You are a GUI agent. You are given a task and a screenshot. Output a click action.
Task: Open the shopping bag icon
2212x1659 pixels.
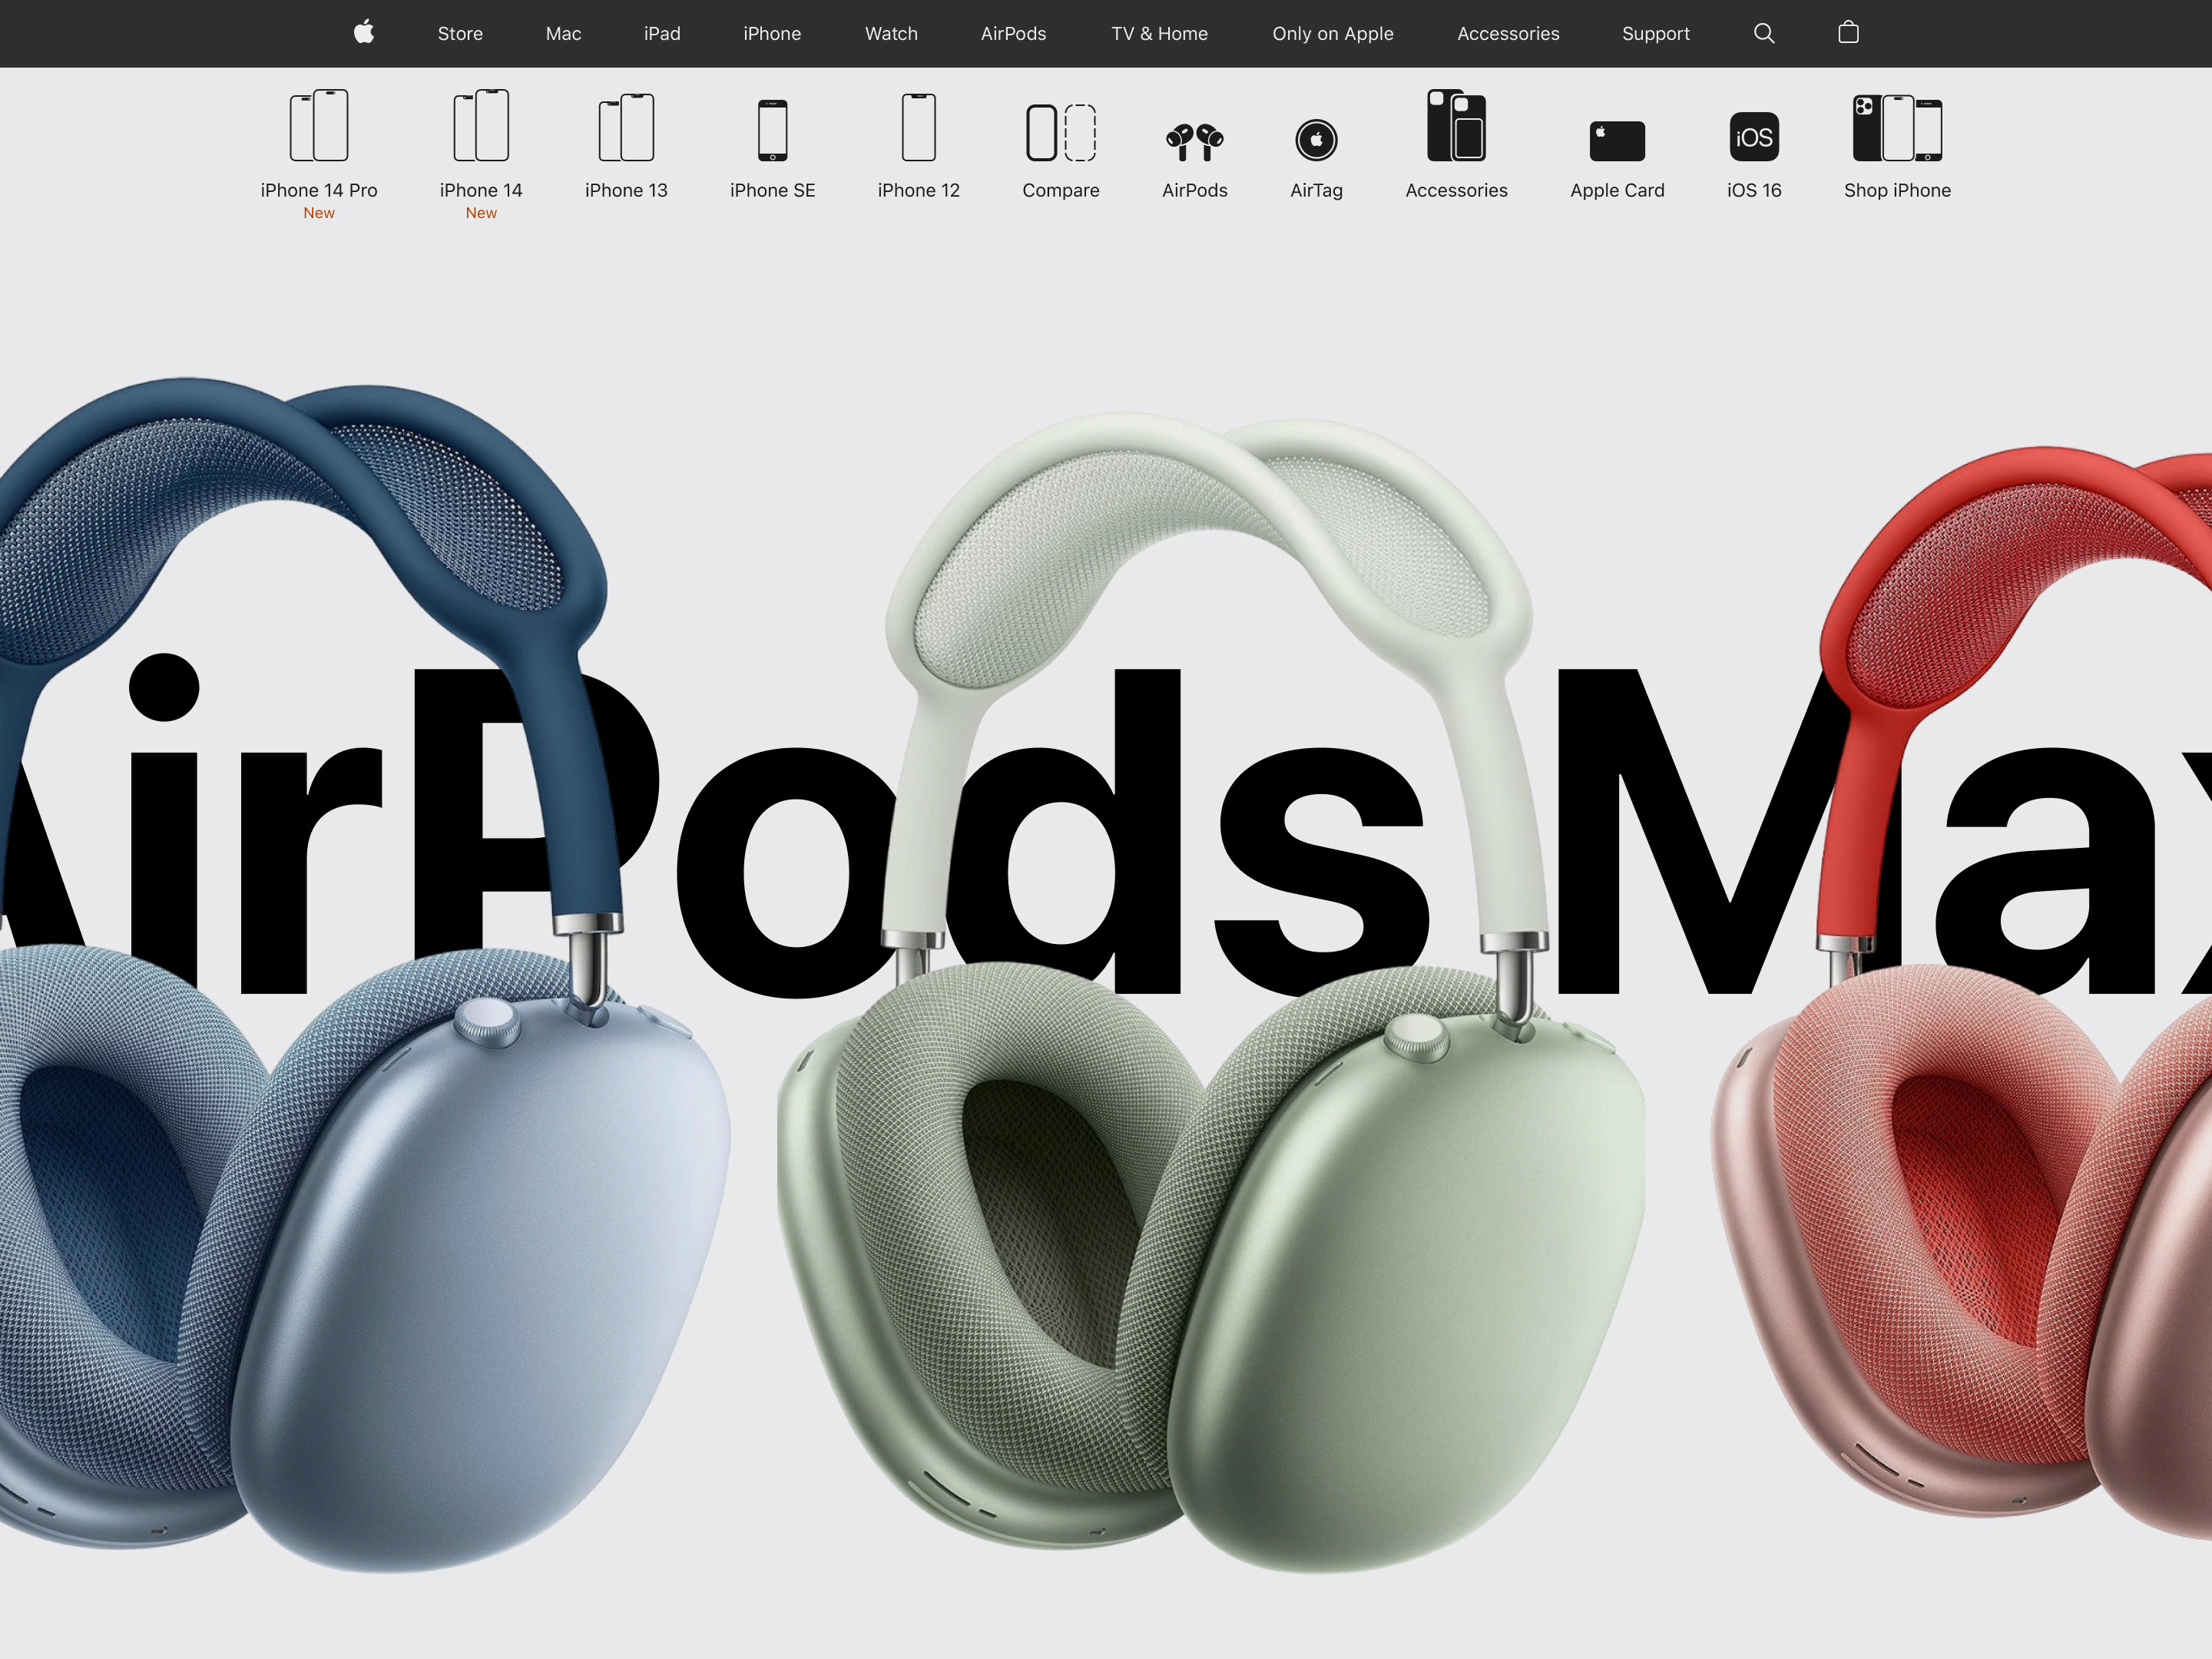click(1848, 32)
